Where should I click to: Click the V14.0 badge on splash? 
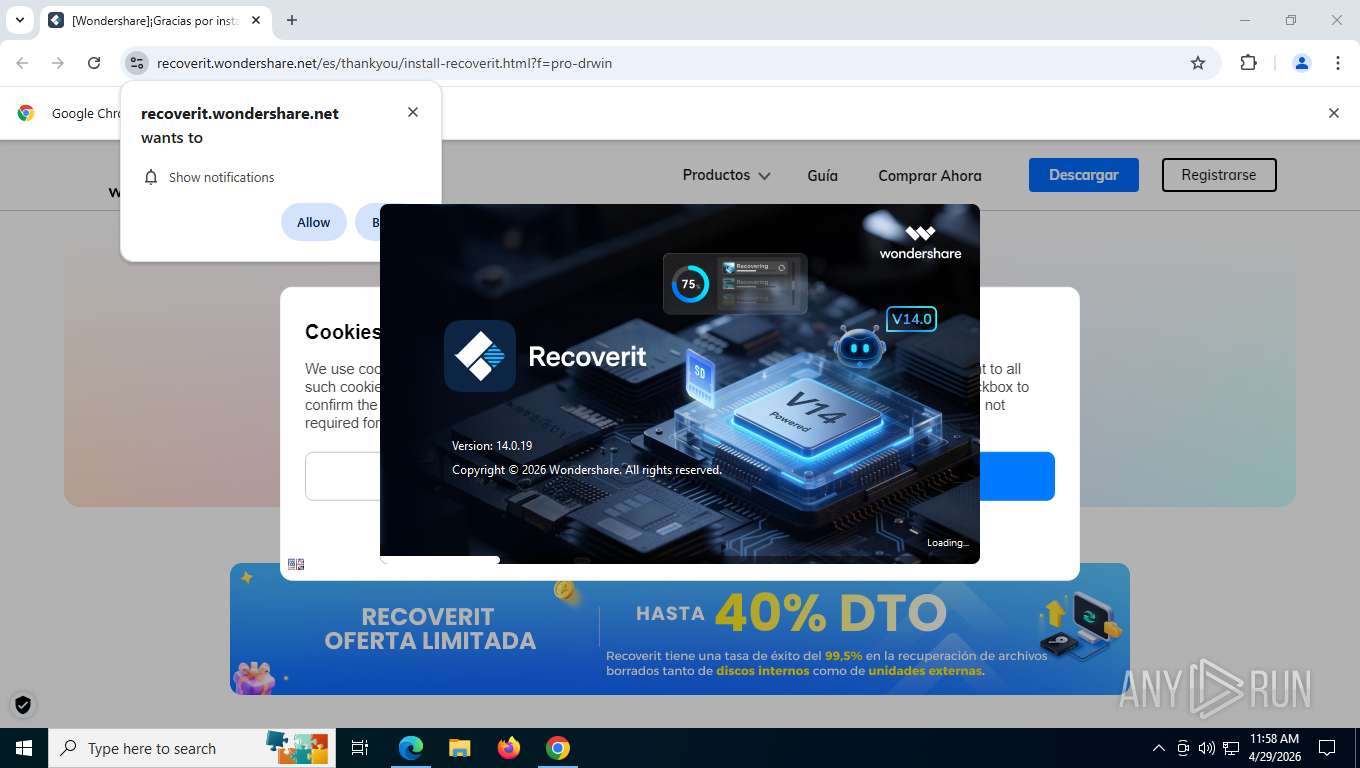[911, 319]
